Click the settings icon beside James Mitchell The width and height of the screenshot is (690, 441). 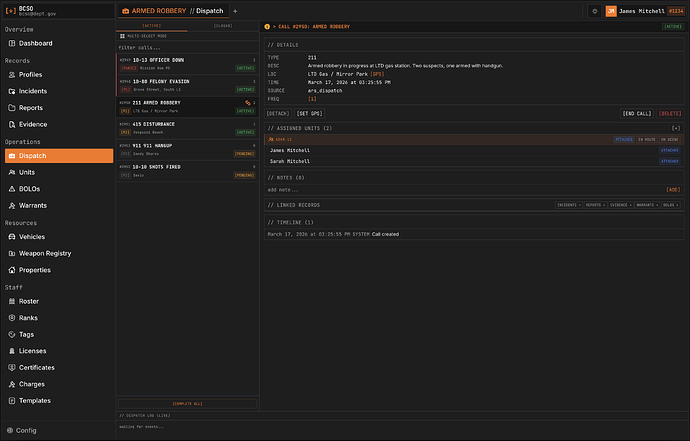tap(595, 11)
